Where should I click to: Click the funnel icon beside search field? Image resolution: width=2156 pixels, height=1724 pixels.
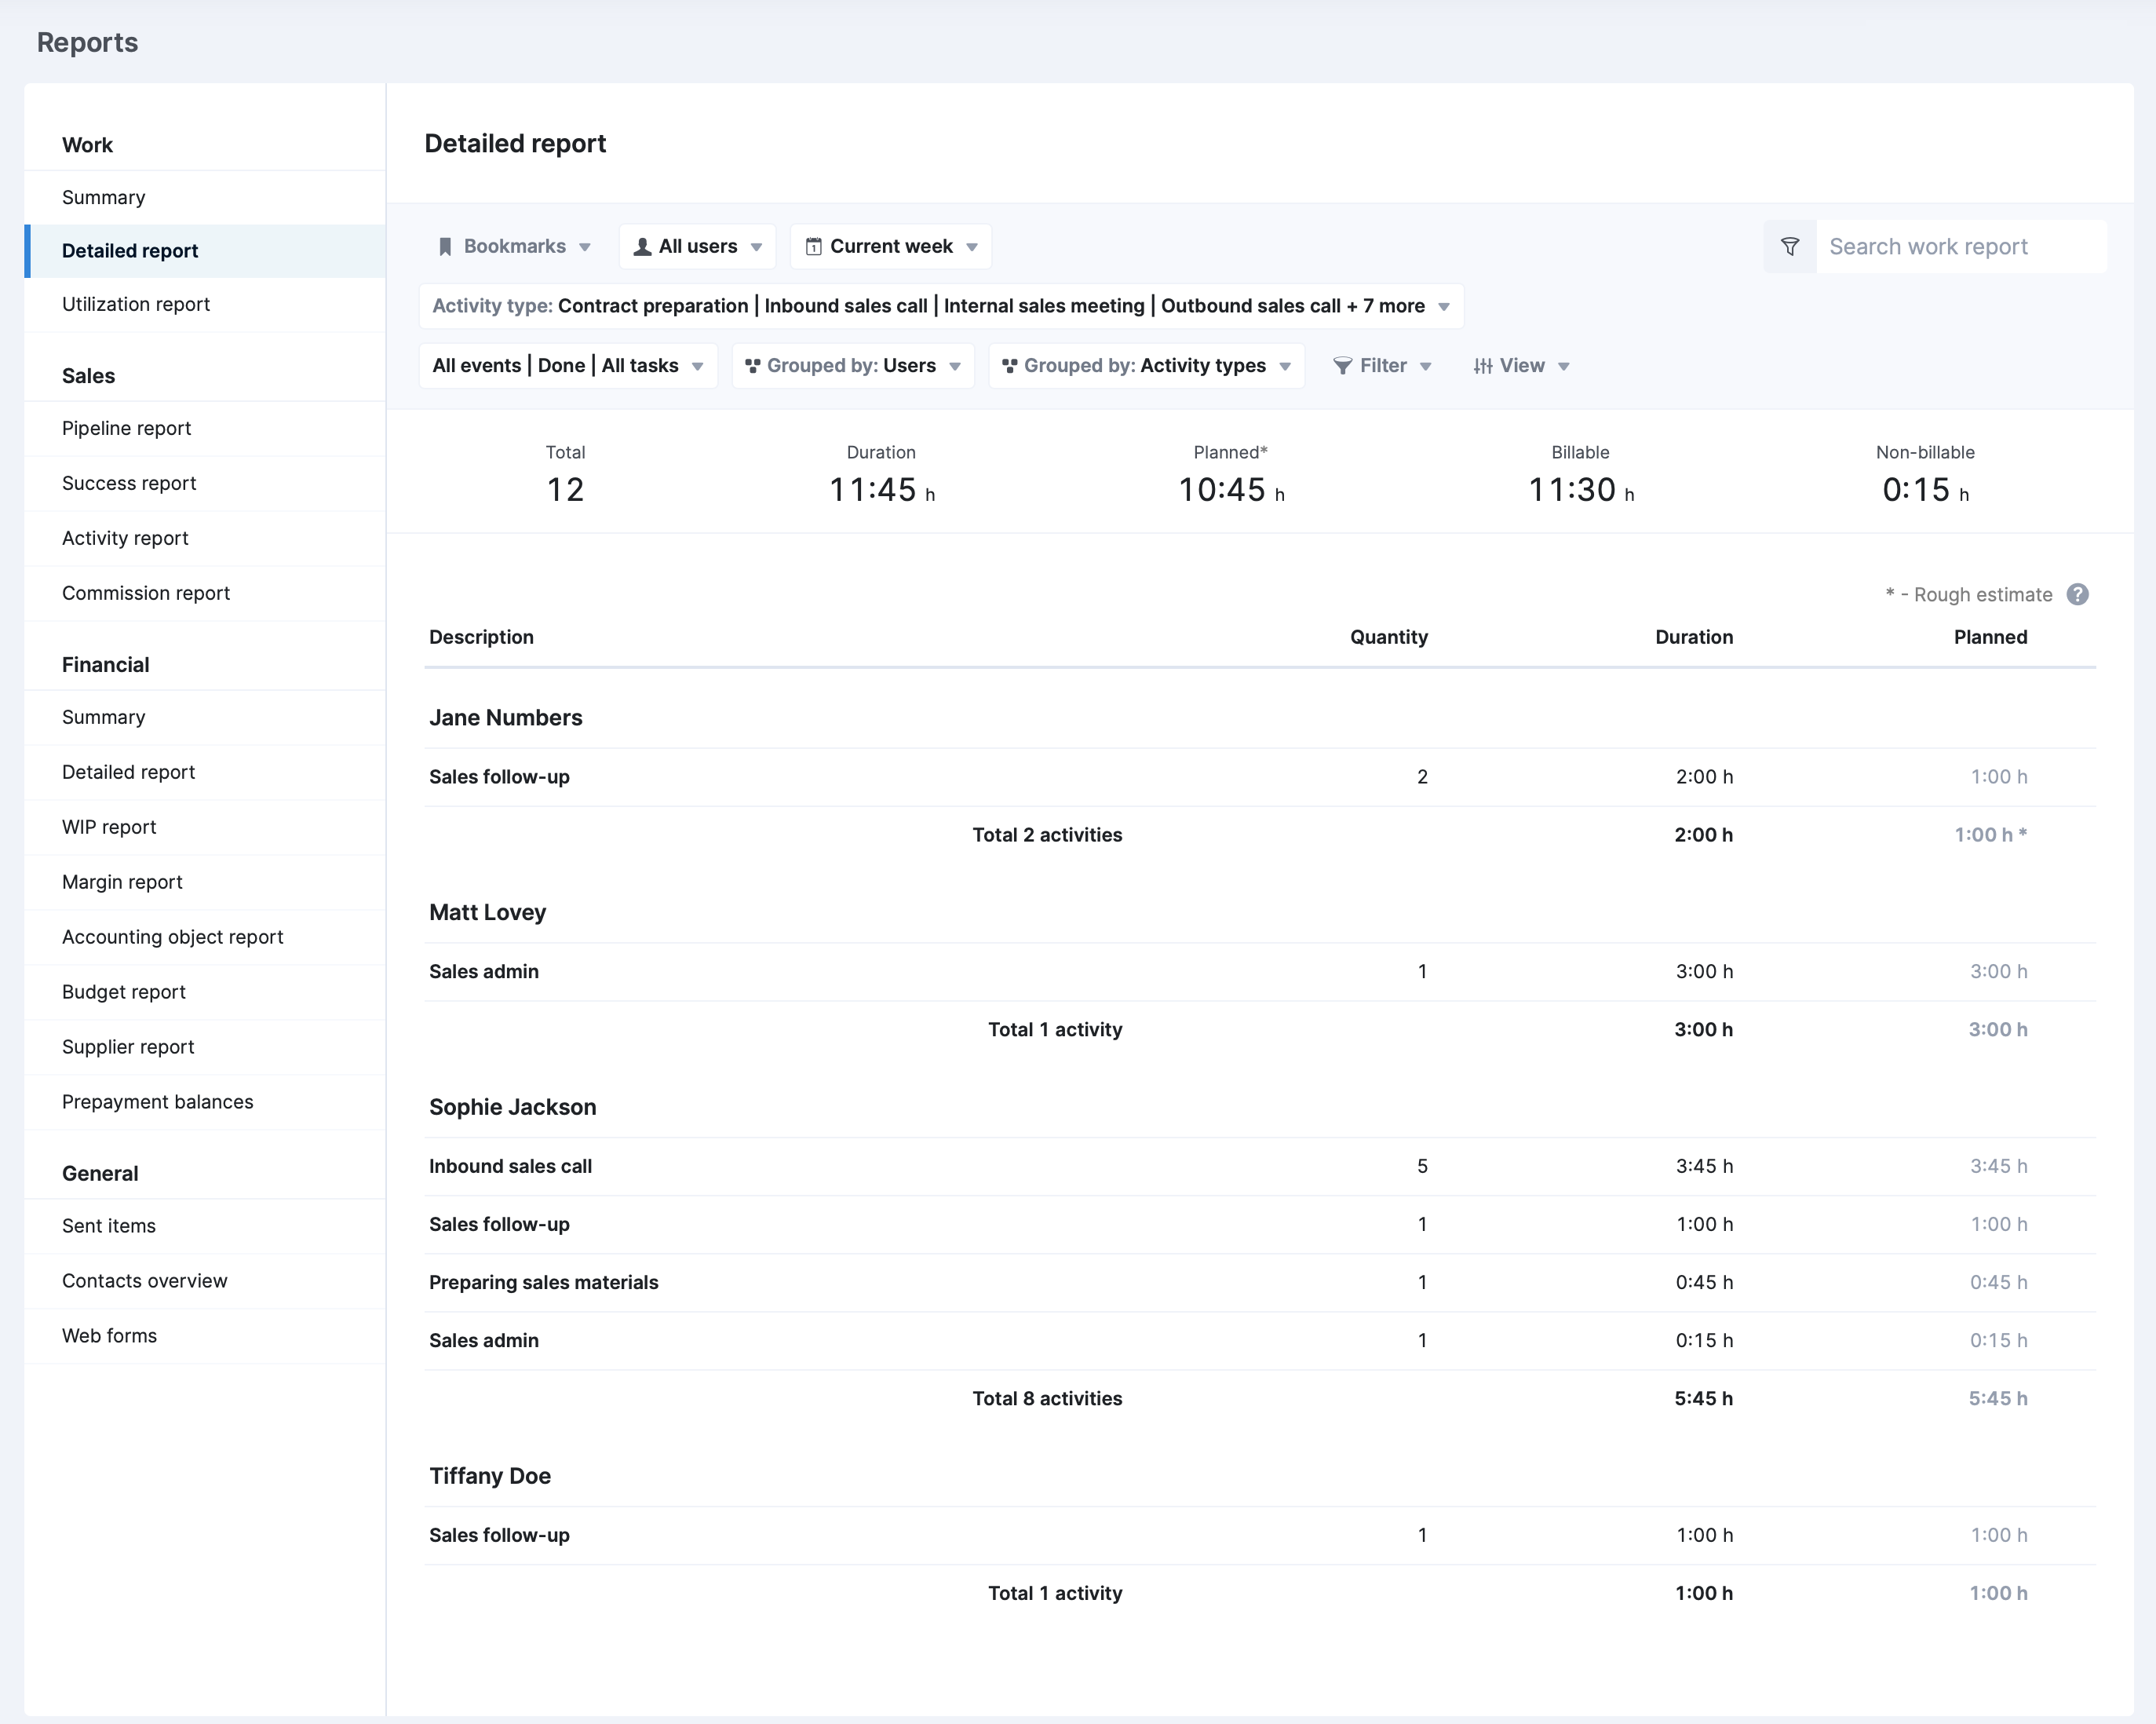(1790, 246)
